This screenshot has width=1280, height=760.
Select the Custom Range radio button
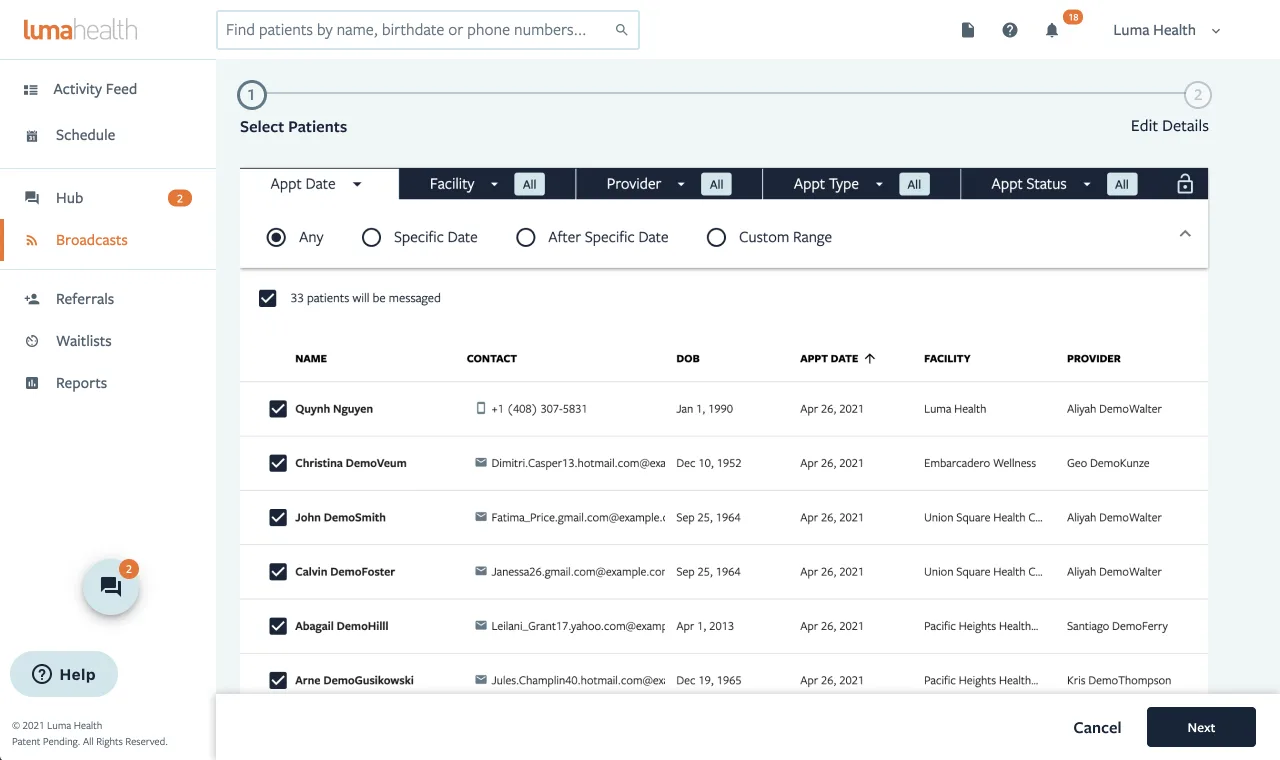[716, 237]
